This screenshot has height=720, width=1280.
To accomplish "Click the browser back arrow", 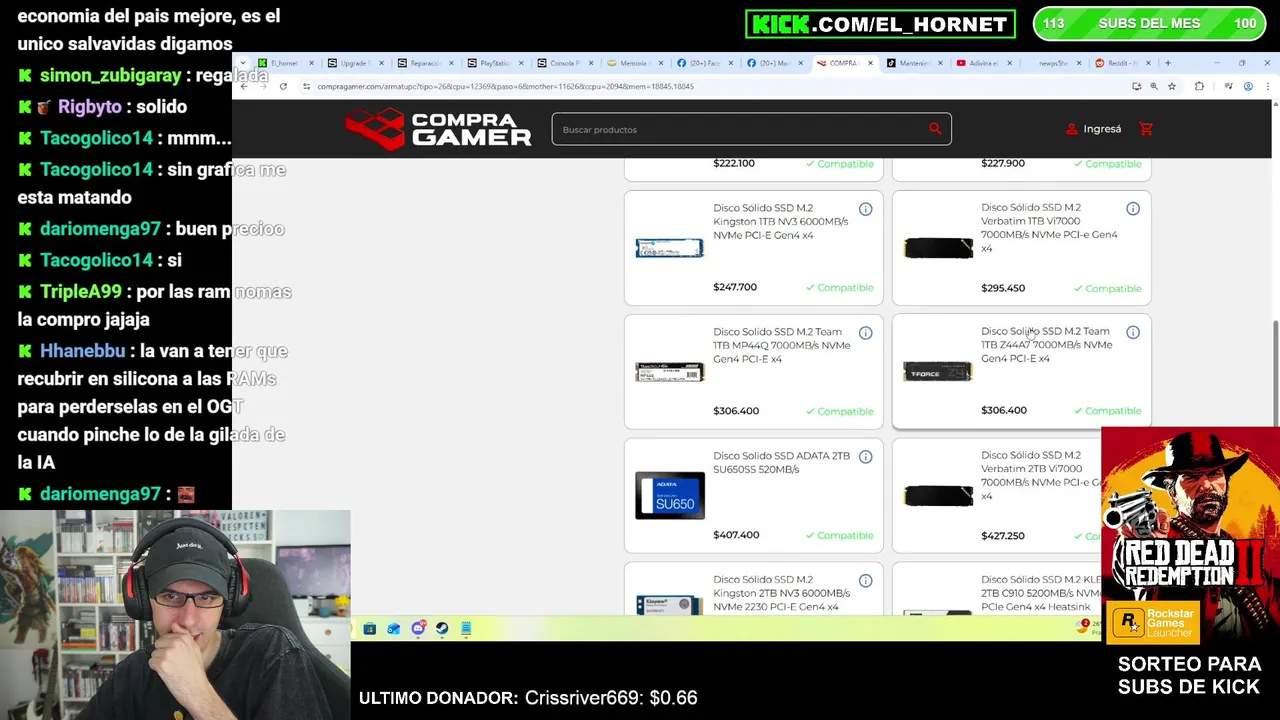I will [244, 86].
